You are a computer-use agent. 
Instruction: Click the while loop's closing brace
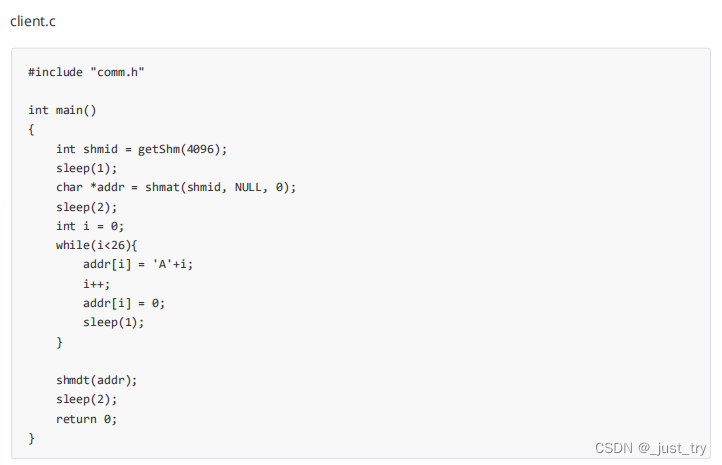pos(59,342)
